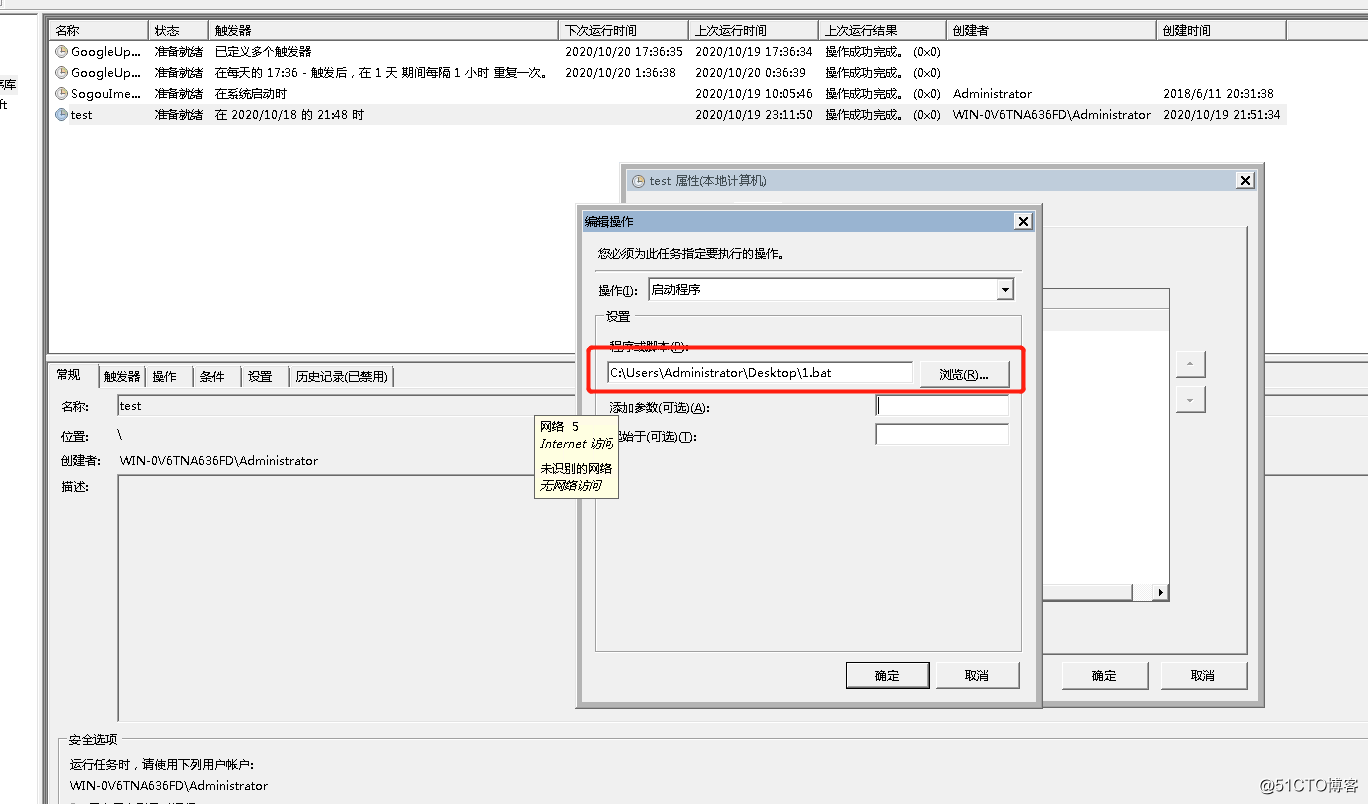The width and height of the screenshot is (1368, 804).
Task: Click 准备就绪 status in the SogouIme... row
Action: pos(179,94)
